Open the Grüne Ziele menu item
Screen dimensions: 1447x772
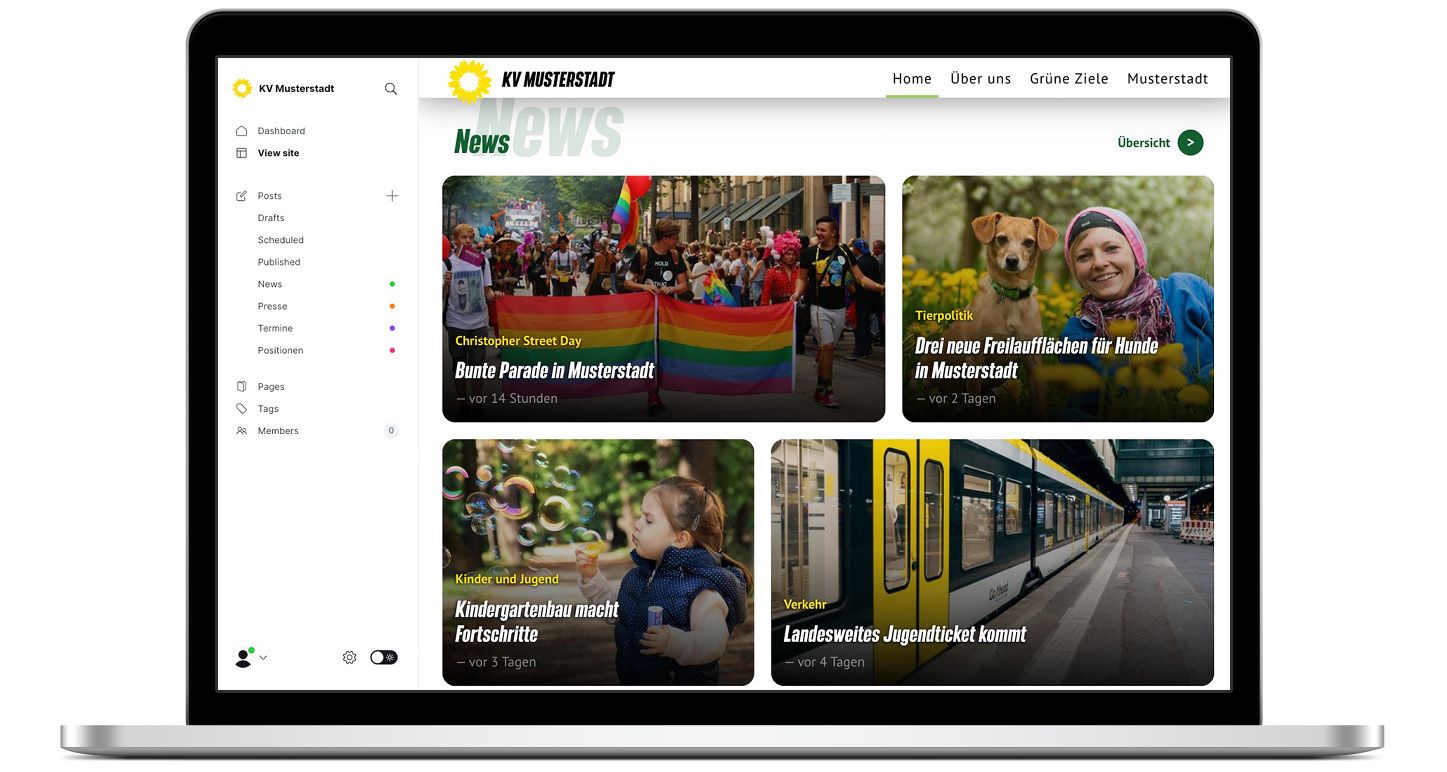click(x=1069, y=79)
